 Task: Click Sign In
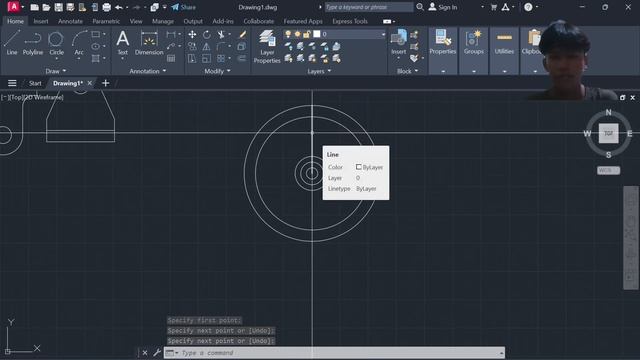point(443,7)
